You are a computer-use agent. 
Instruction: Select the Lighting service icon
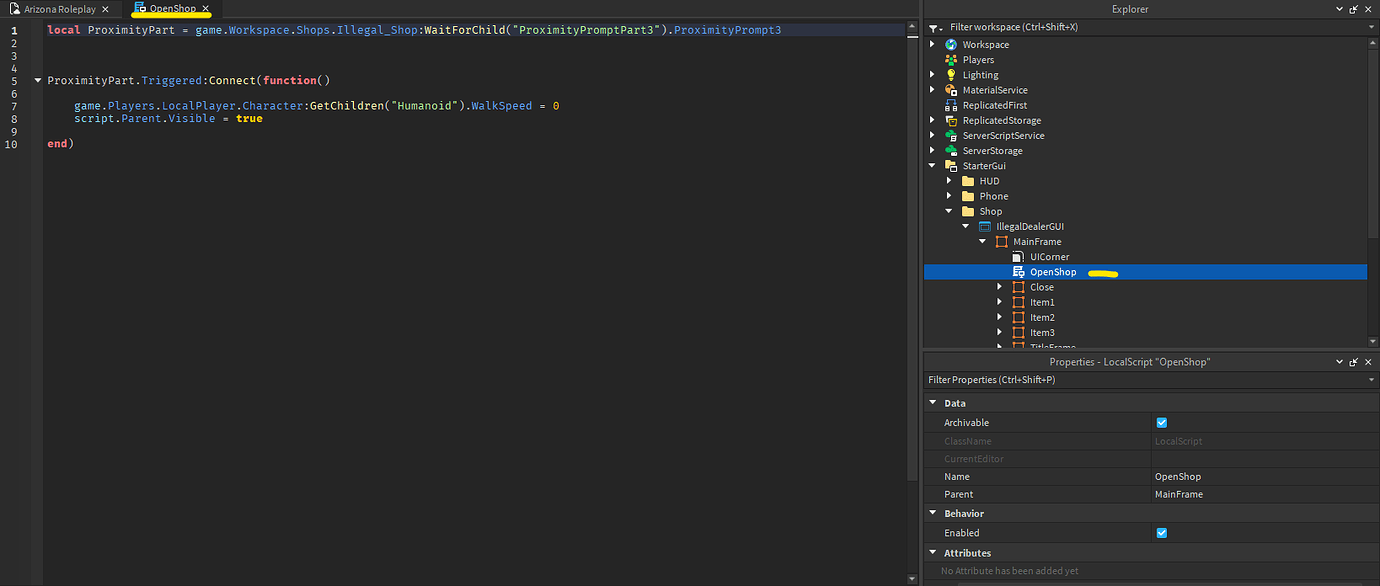[x=952, y=74]
